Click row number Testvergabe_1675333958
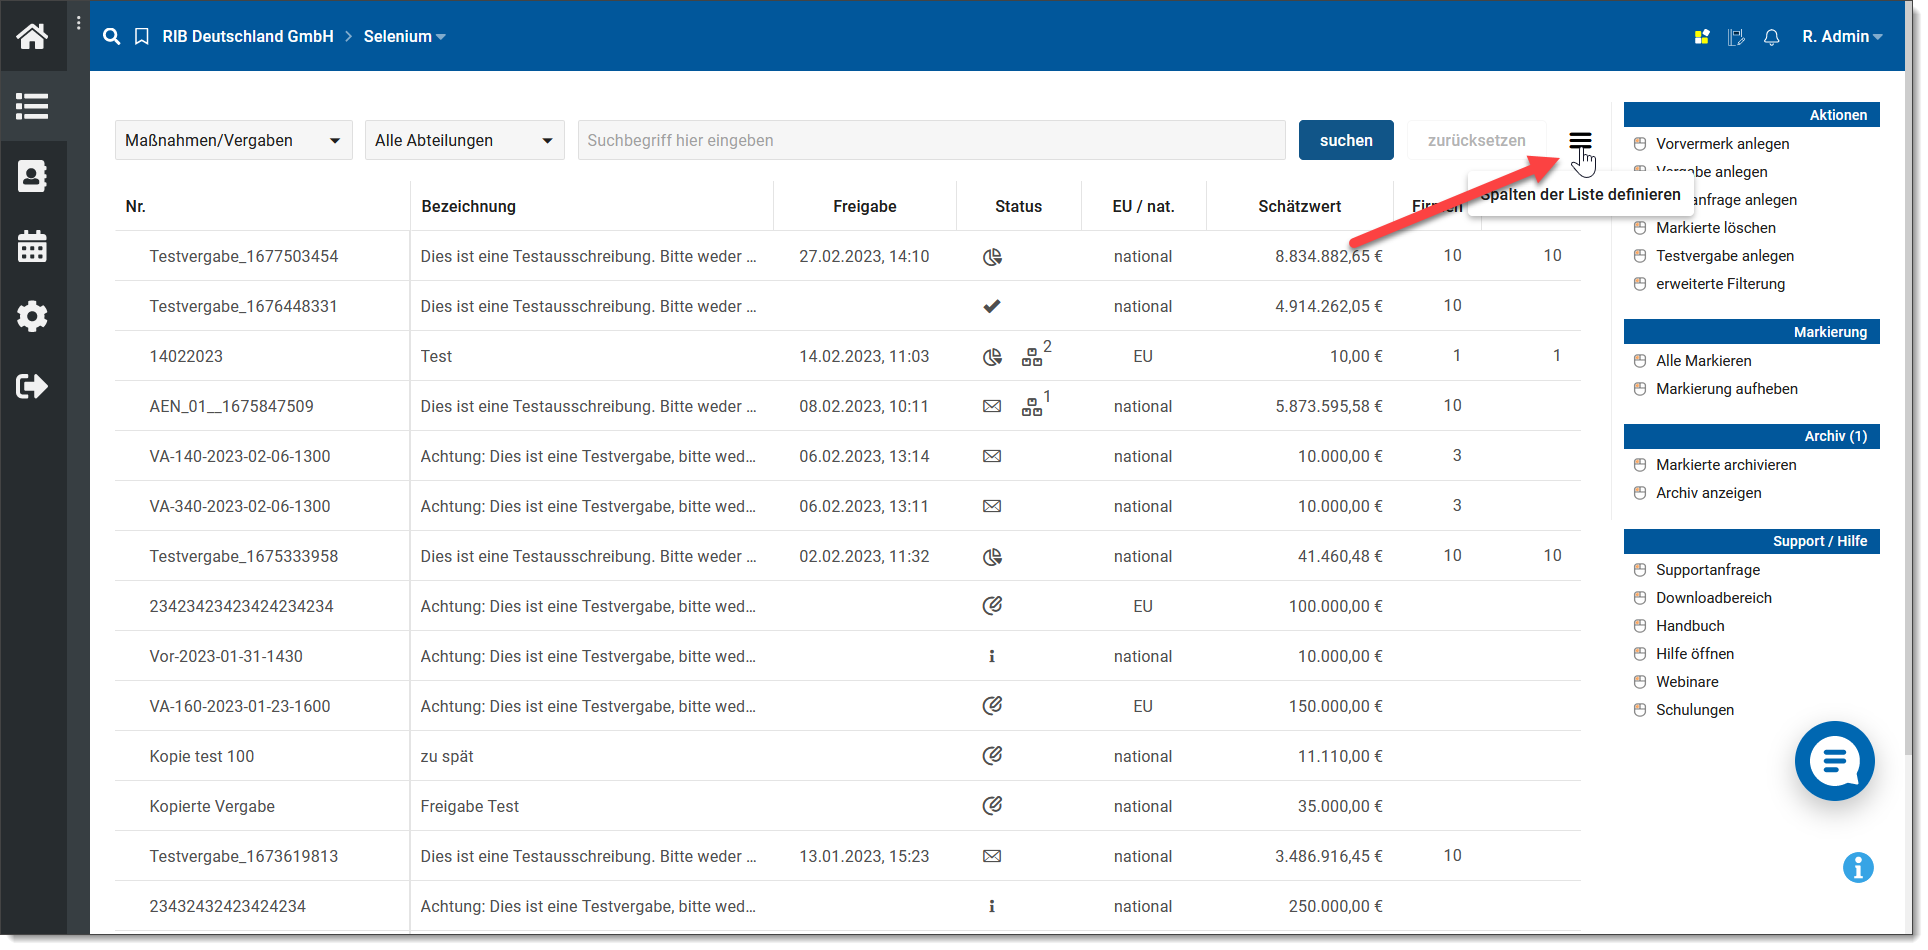 (x=244, y=556)
